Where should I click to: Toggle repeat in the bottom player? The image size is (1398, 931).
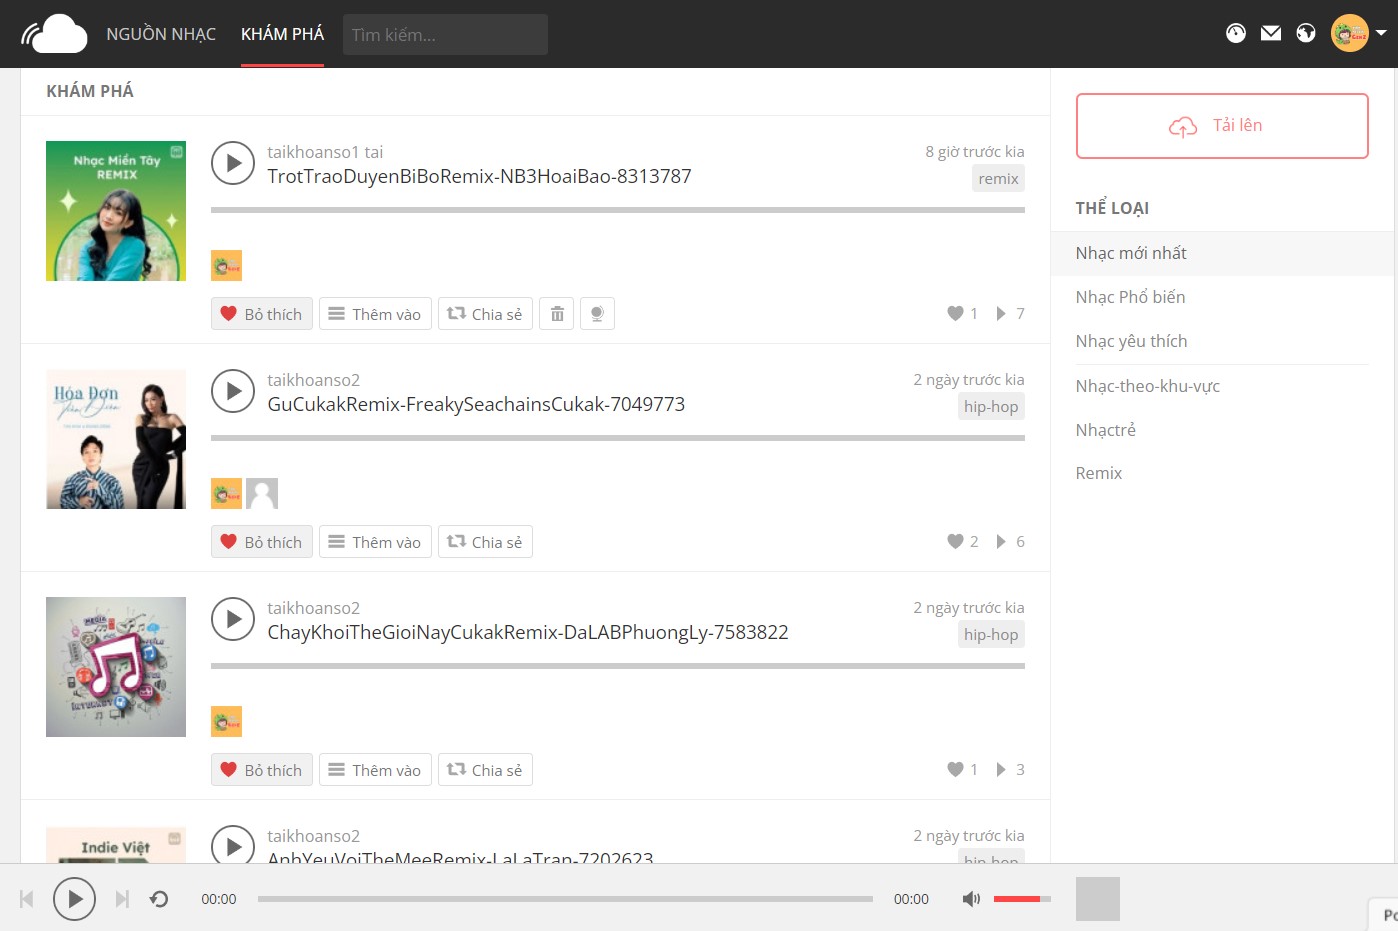pos(159,899)
